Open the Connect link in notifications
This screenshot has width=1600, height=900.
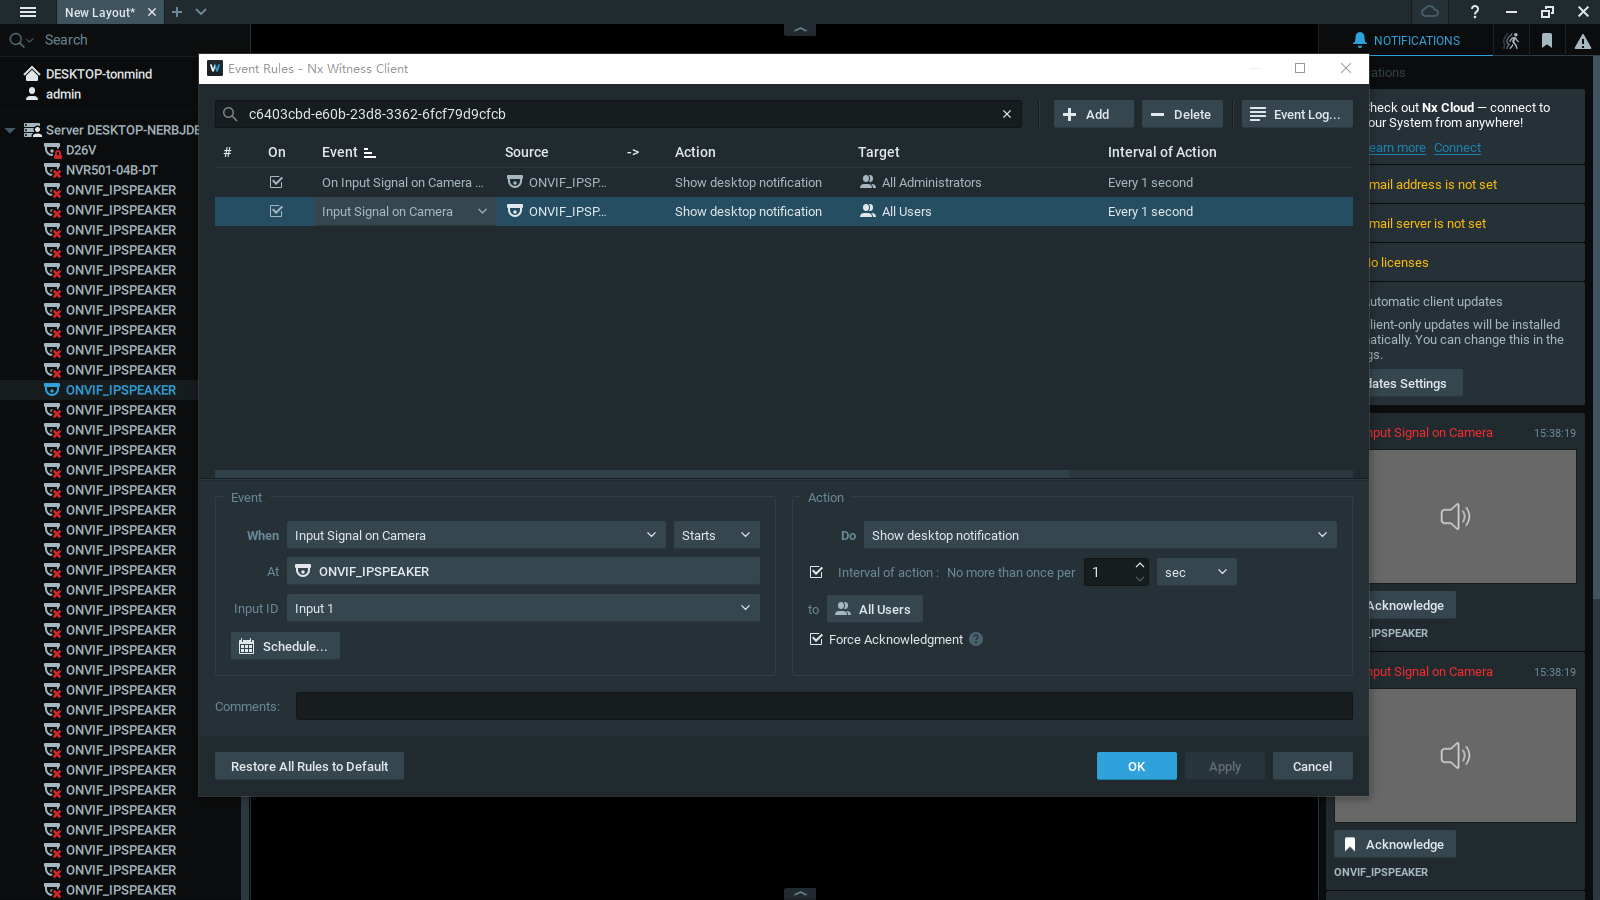(x=1457, y=148)
